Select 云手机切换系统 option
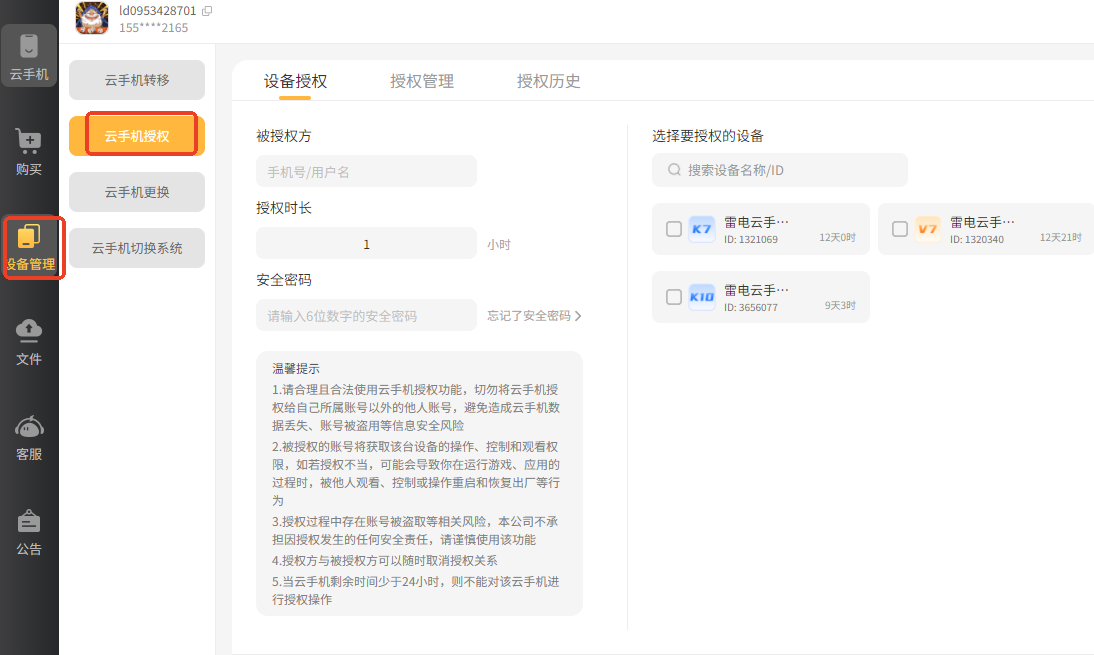Viewport: 1094px width, 655px height. point(137,248)
